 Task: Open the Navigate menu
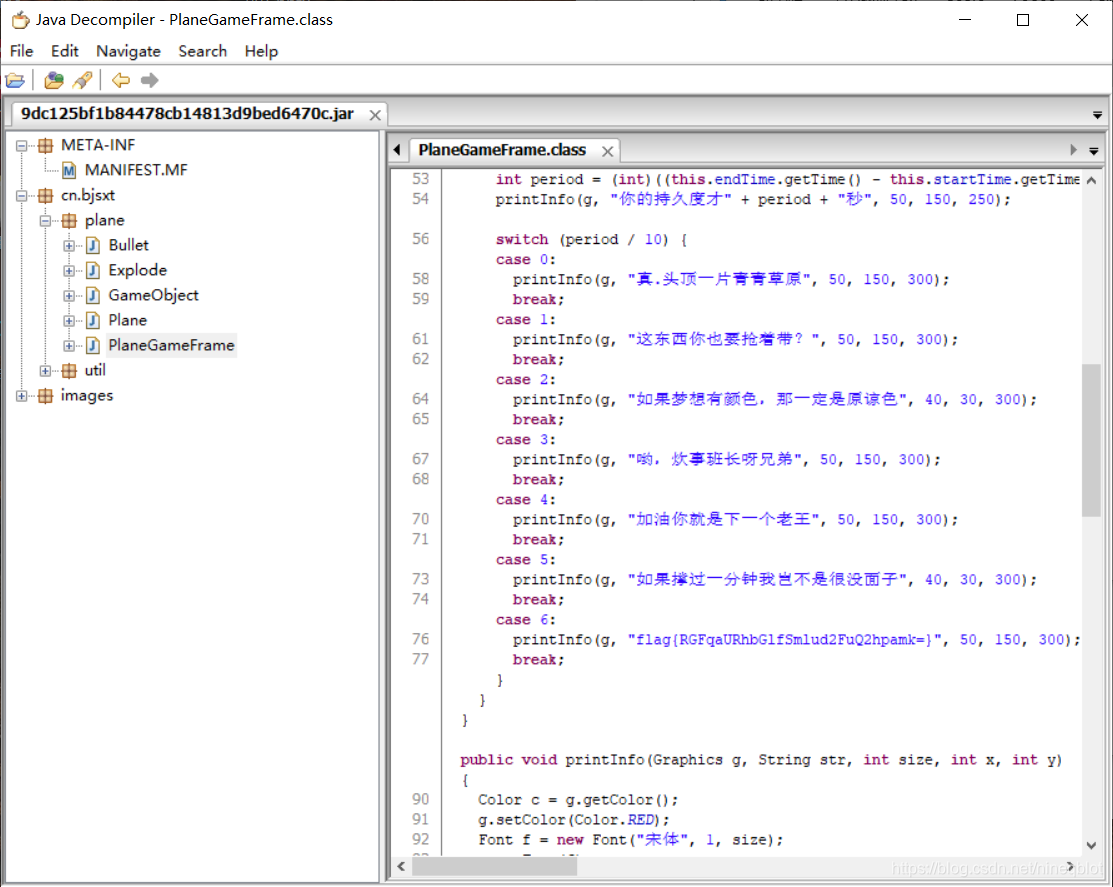tap(128, 51)
